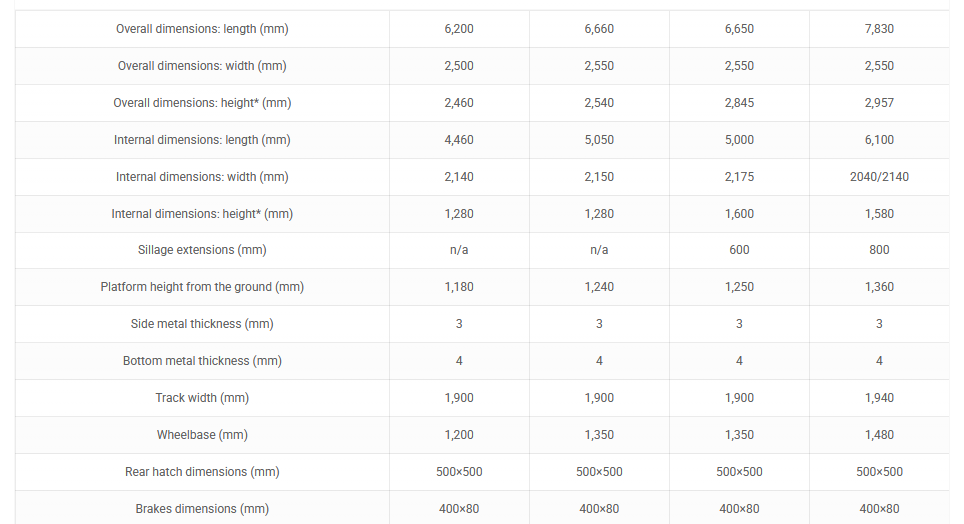The width and height of the screenshot is (964, 524).
Task: Select the 'Side metal thickness (mm)' label
Action: 202,324
